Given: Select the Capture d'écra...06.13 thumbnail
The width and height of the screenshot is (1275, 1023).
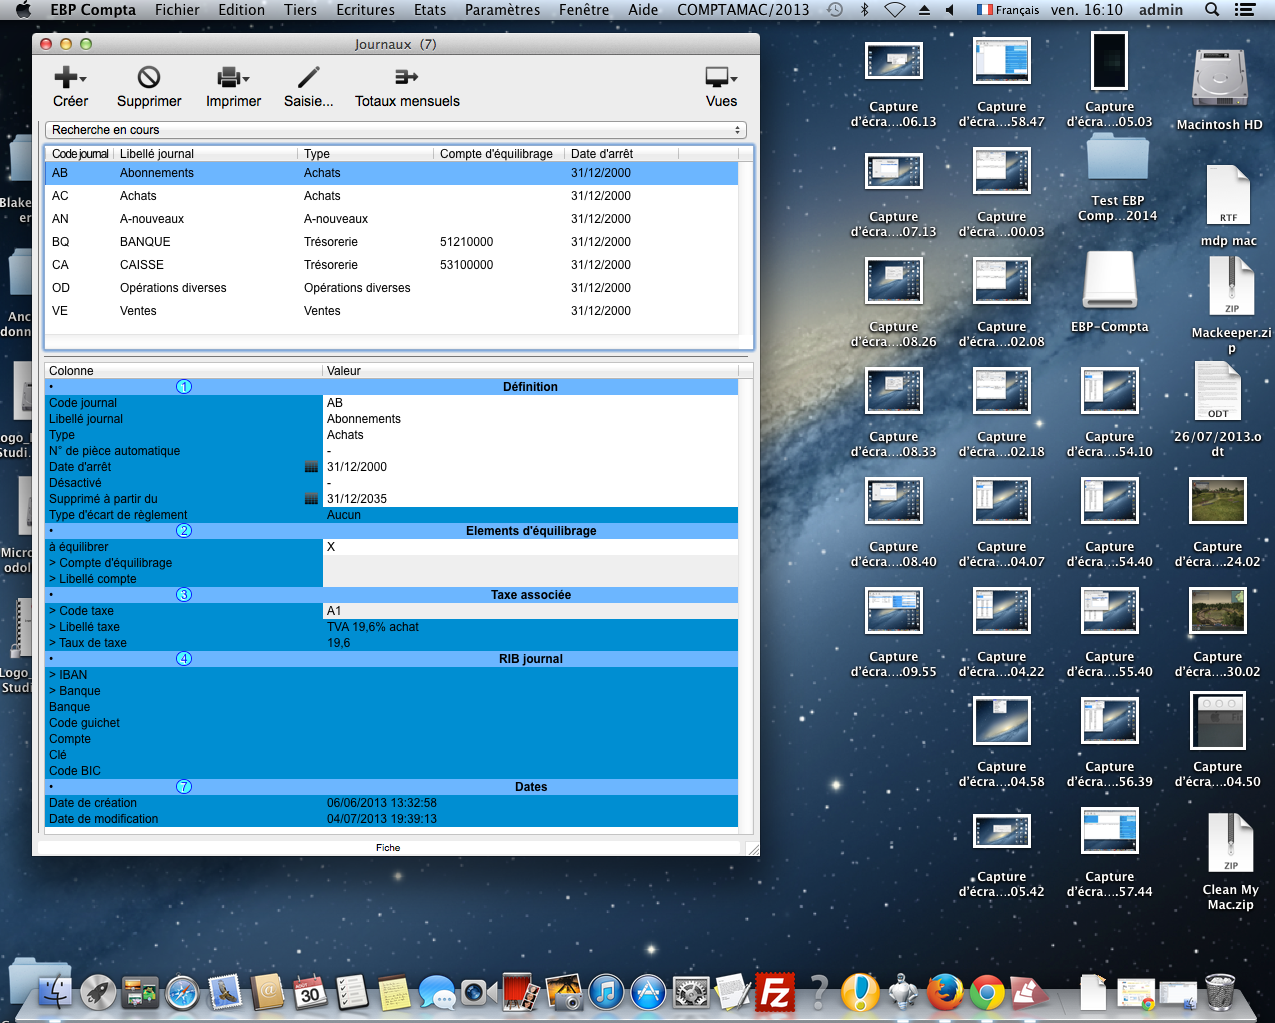Looking at the screenshot, I should tap(893, 62).
